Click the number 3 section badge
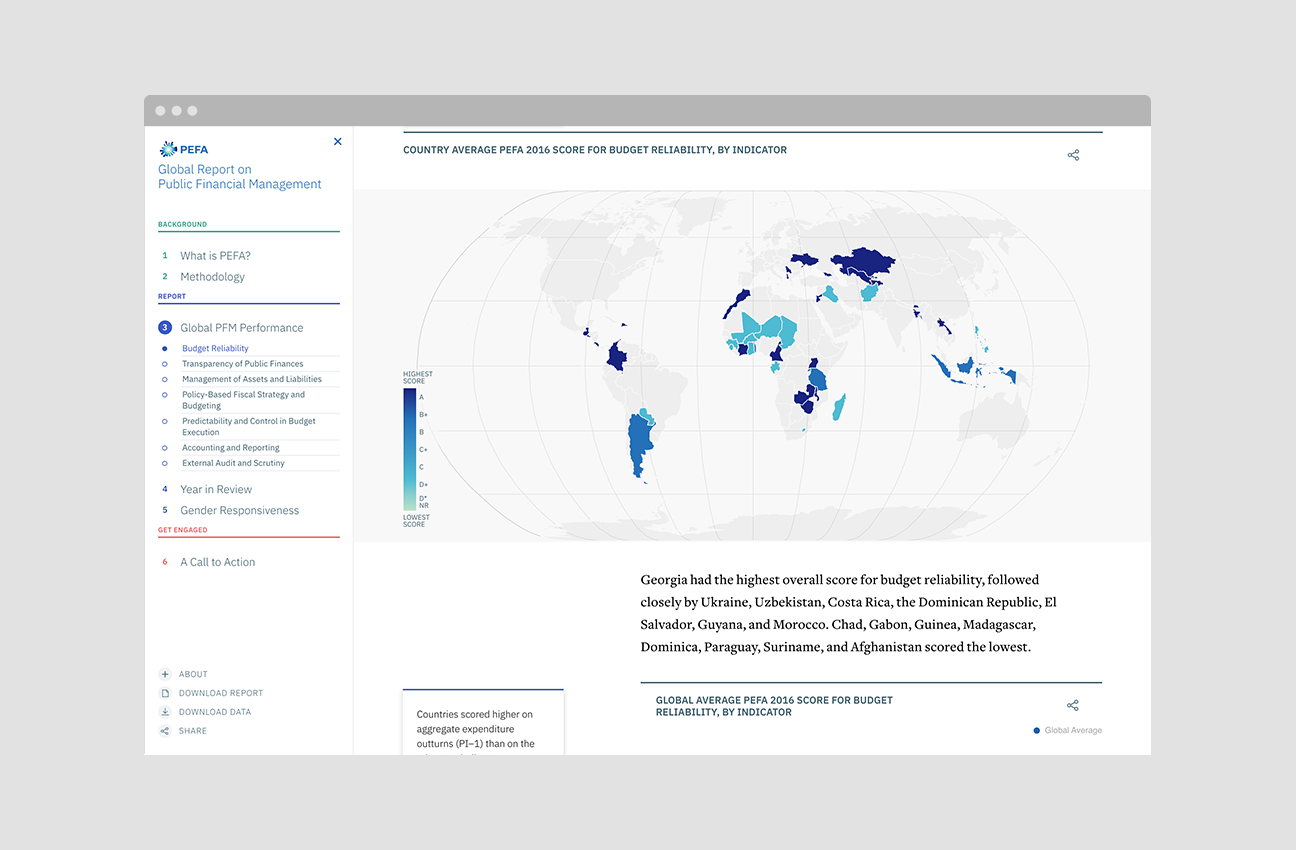The height and width of the screenshot is (850, 1296). click(x=165, y=328)
